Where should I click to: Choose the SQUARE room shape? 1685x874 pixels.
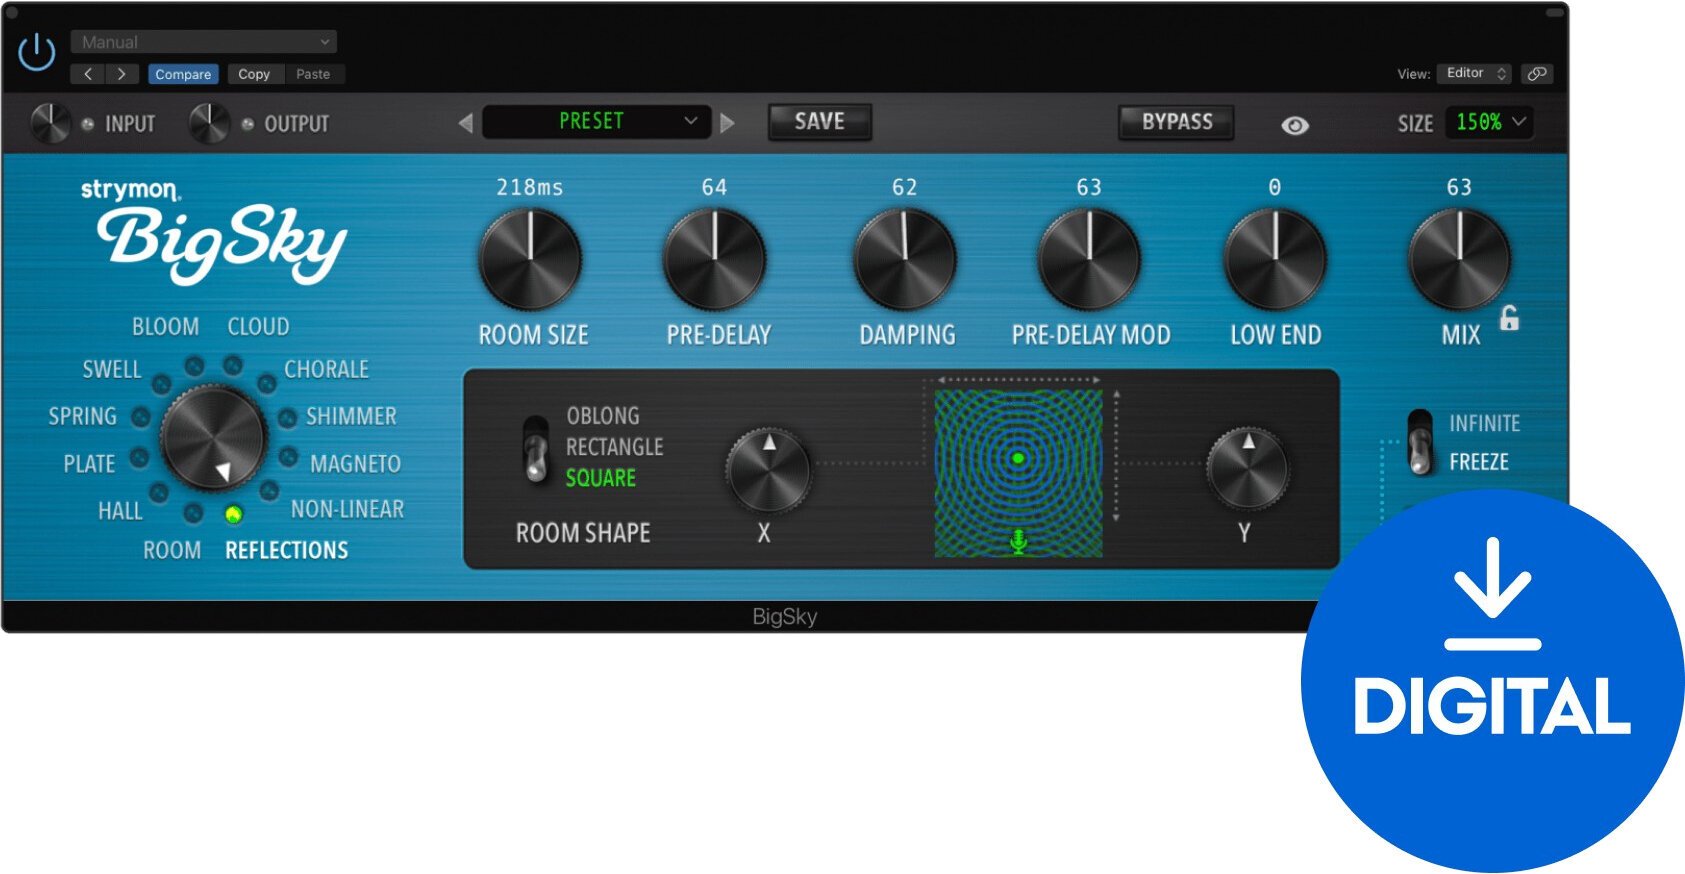point(600,478)
